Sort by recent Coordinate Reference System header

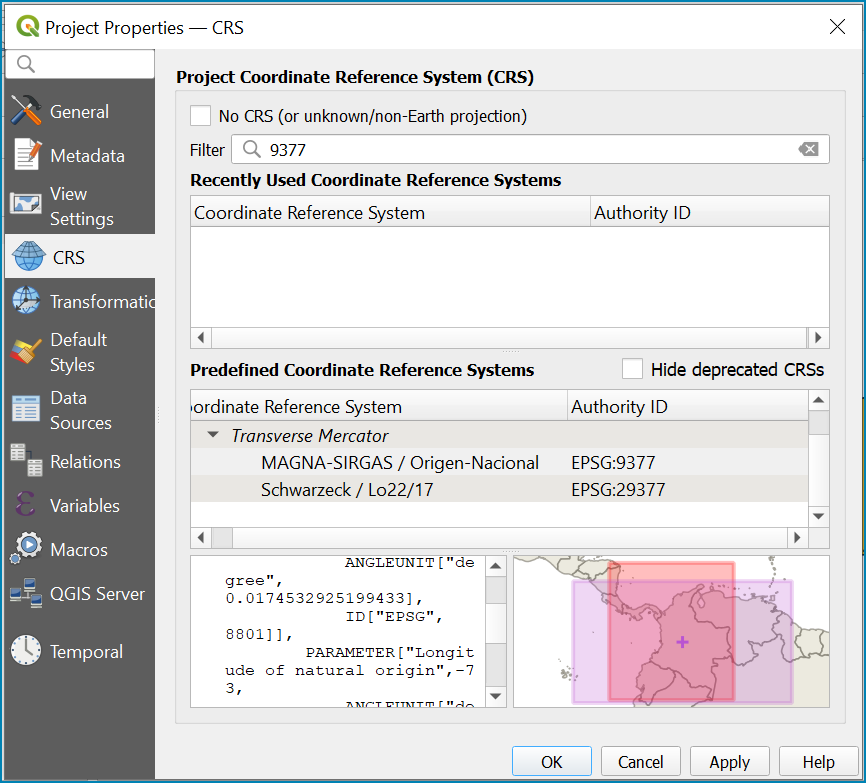(390, 212)
